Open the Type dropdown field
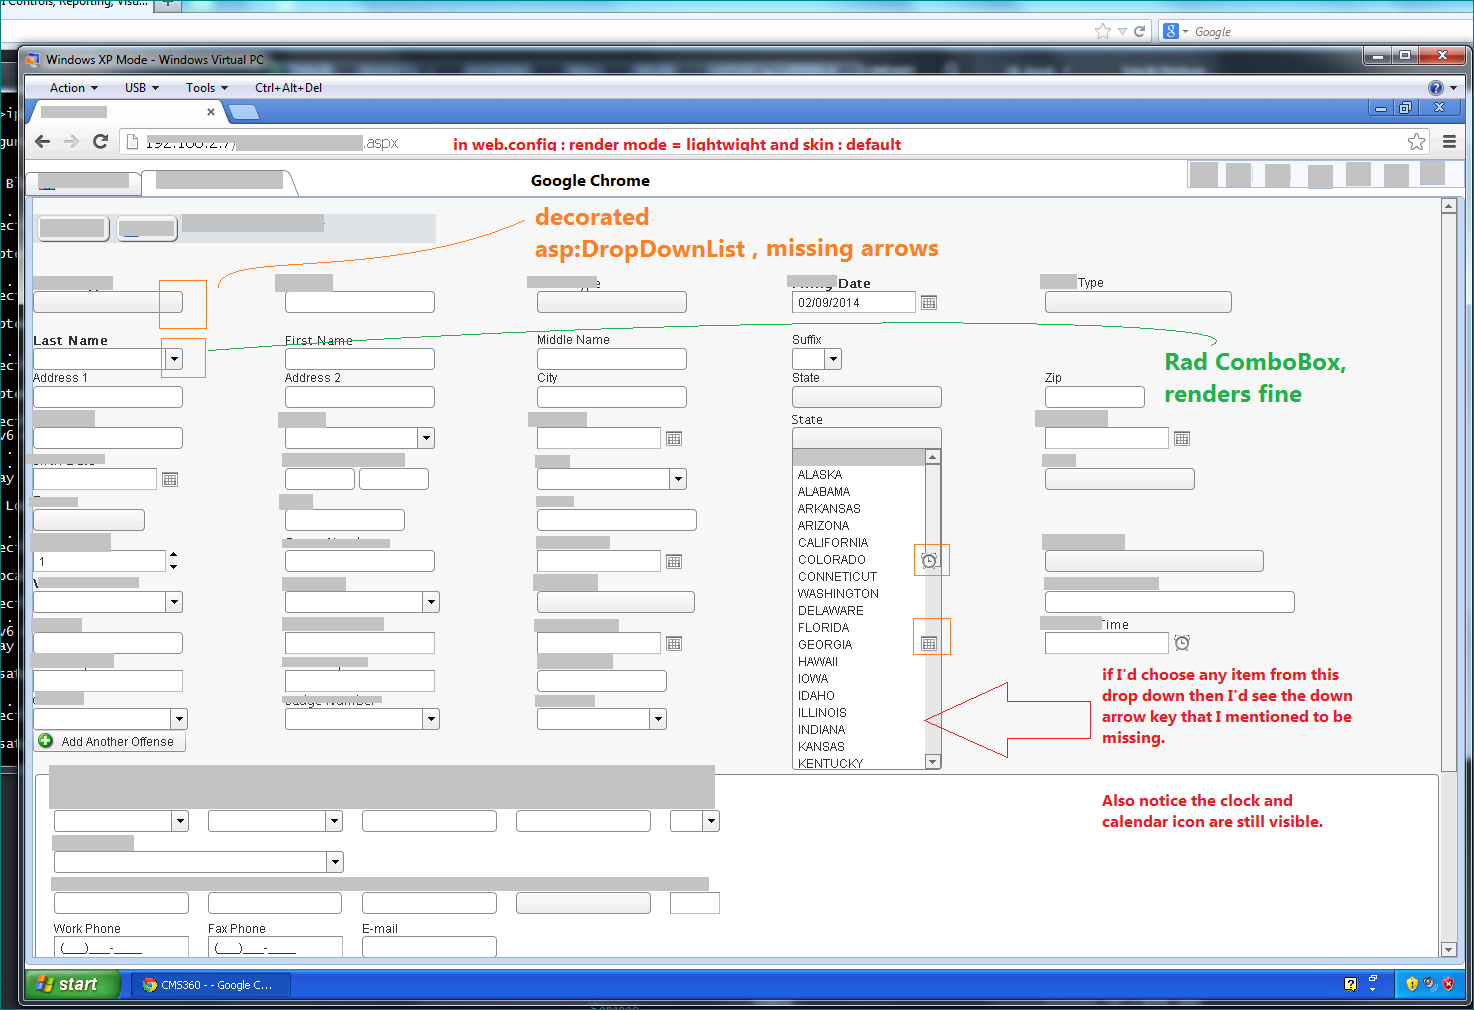Image resolution: width=1474 pixels, height=1010 pixels. click(x=1138, y=302)
